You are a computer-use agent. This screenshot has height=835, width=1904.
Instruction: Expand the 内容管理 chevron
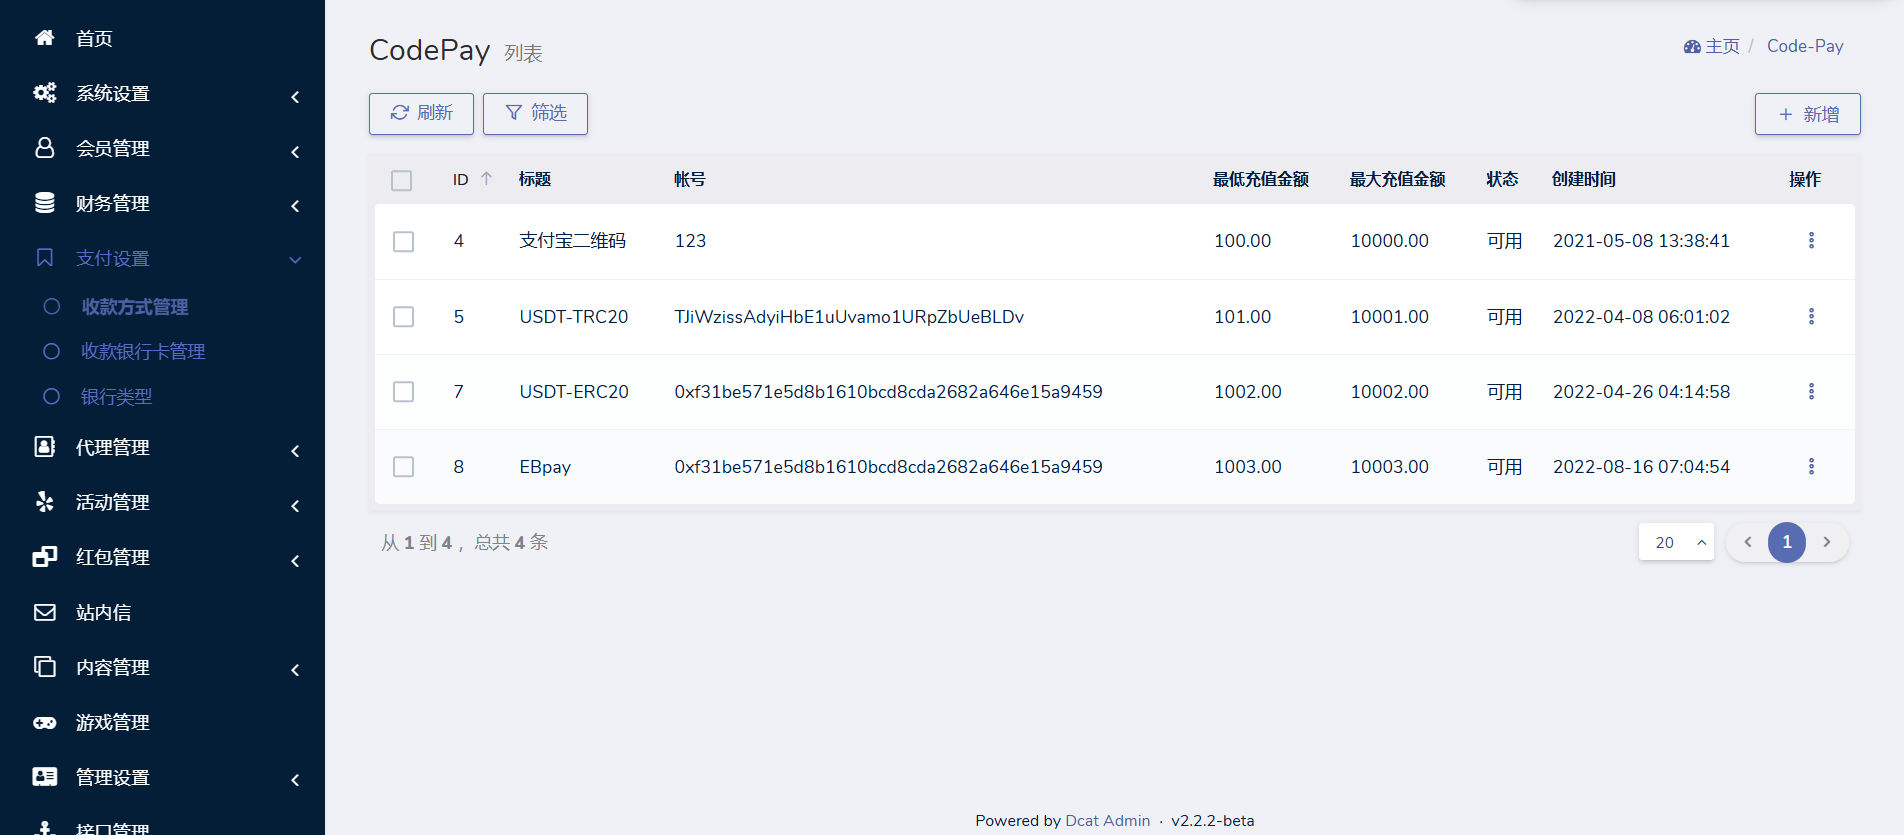point(295,670)
